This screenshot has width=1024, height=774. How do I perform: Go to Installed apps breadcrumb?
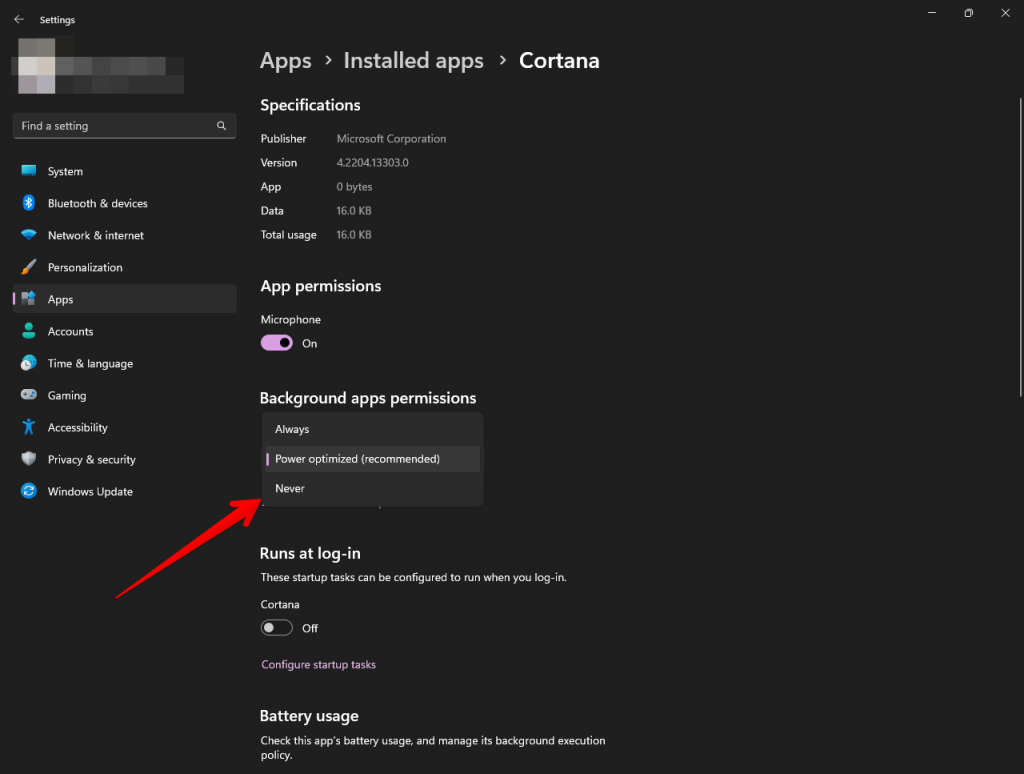pos(413,61)
